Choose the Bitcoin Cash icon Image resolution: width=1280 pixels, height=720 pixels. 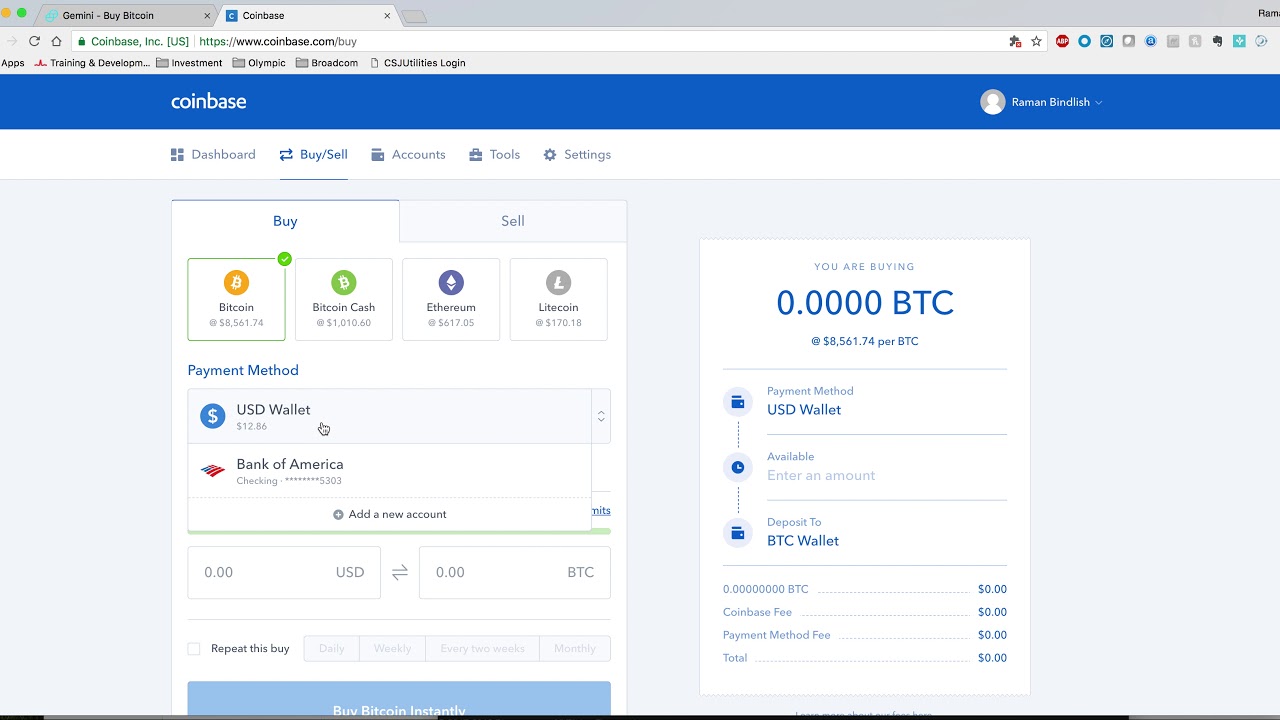click(343, 283)
